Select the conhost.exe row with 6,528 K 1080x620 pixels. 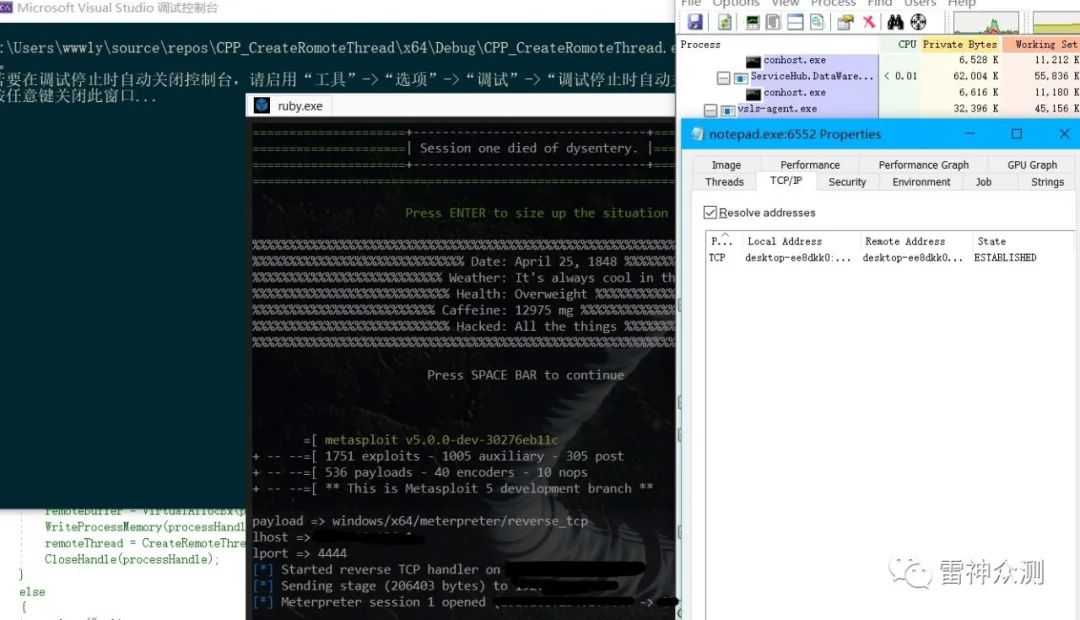click(879, 61)
